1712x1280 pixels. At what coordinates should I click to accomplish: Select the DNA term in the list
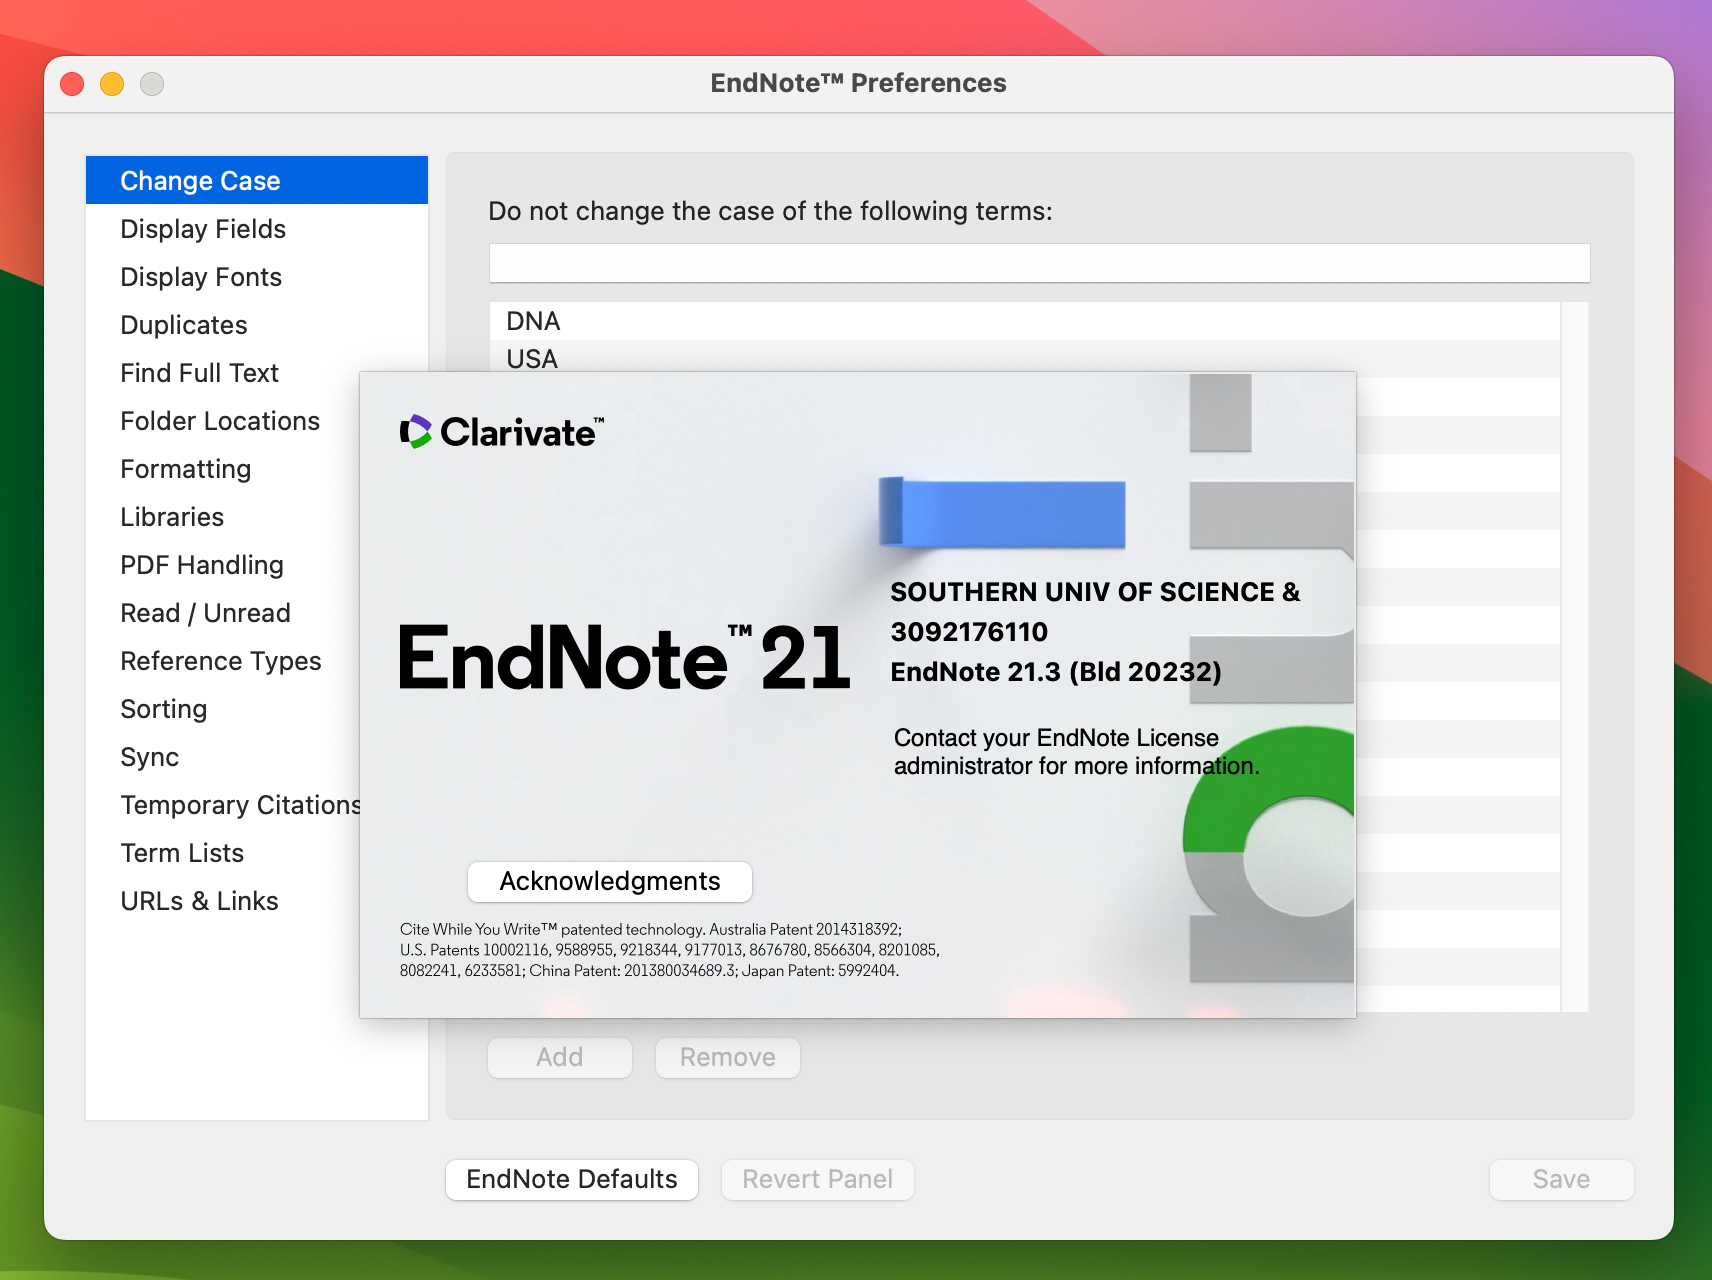click(x=533, y=321)
